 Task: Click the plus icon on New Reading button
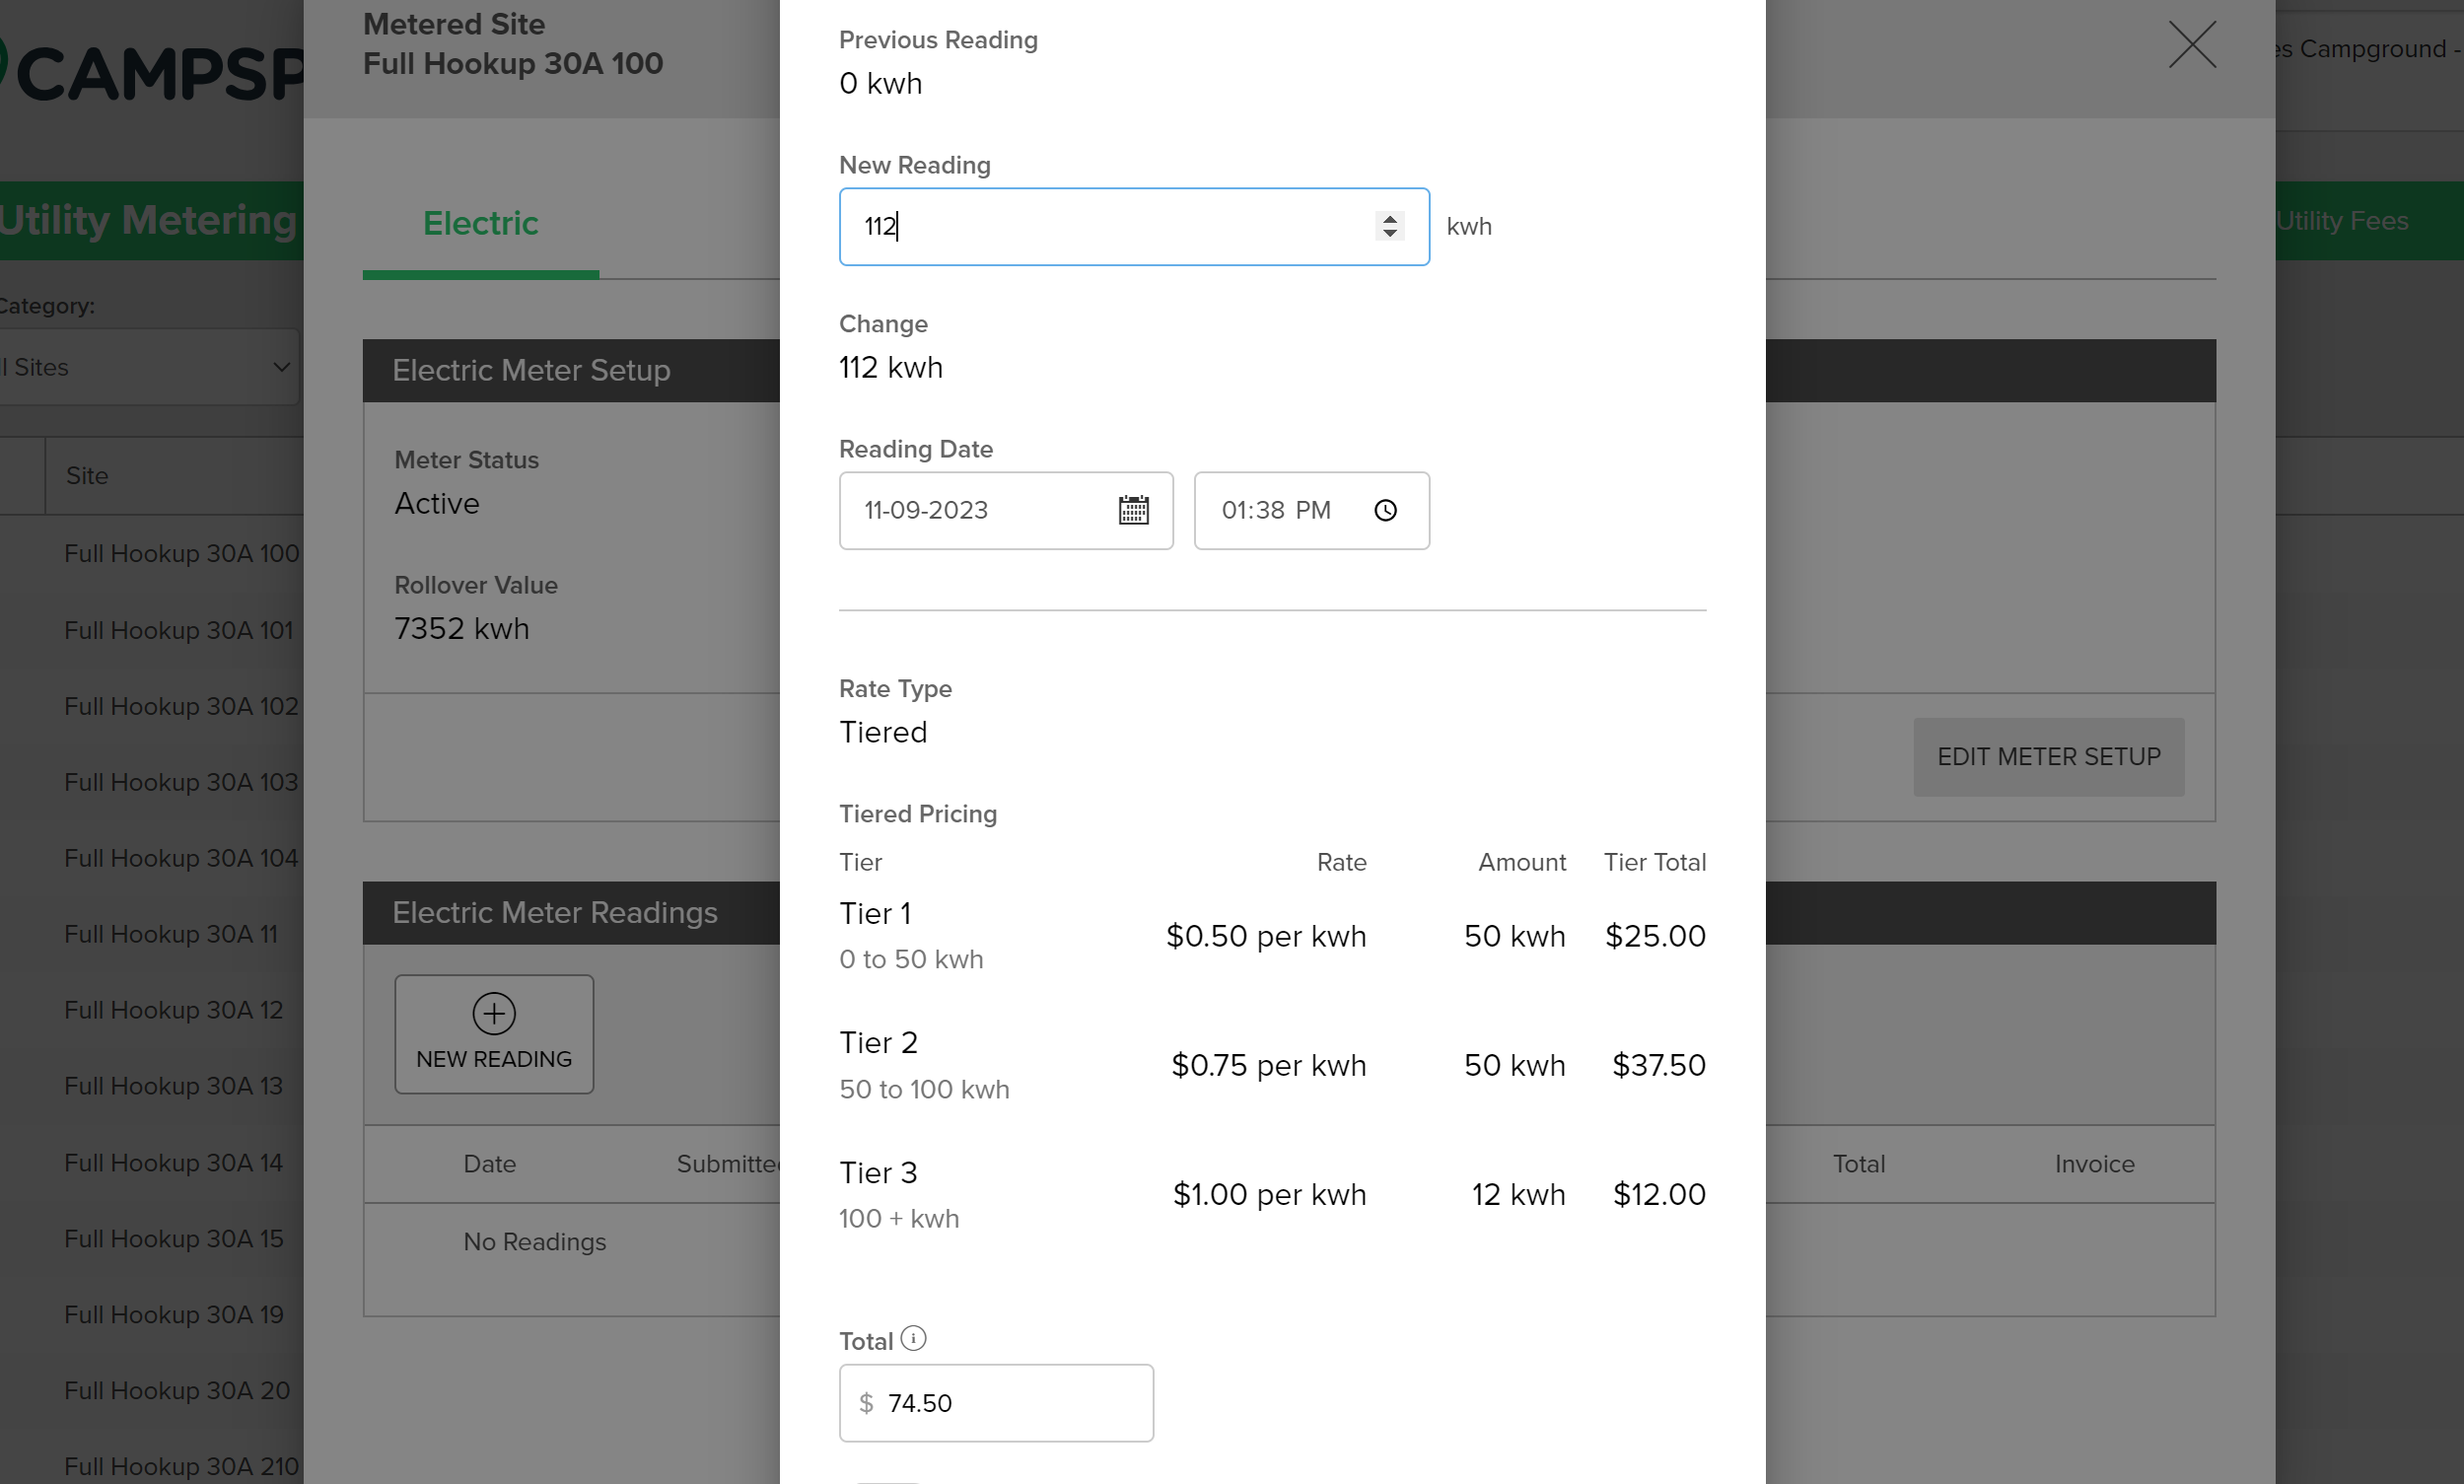(x=493, y=1012)
